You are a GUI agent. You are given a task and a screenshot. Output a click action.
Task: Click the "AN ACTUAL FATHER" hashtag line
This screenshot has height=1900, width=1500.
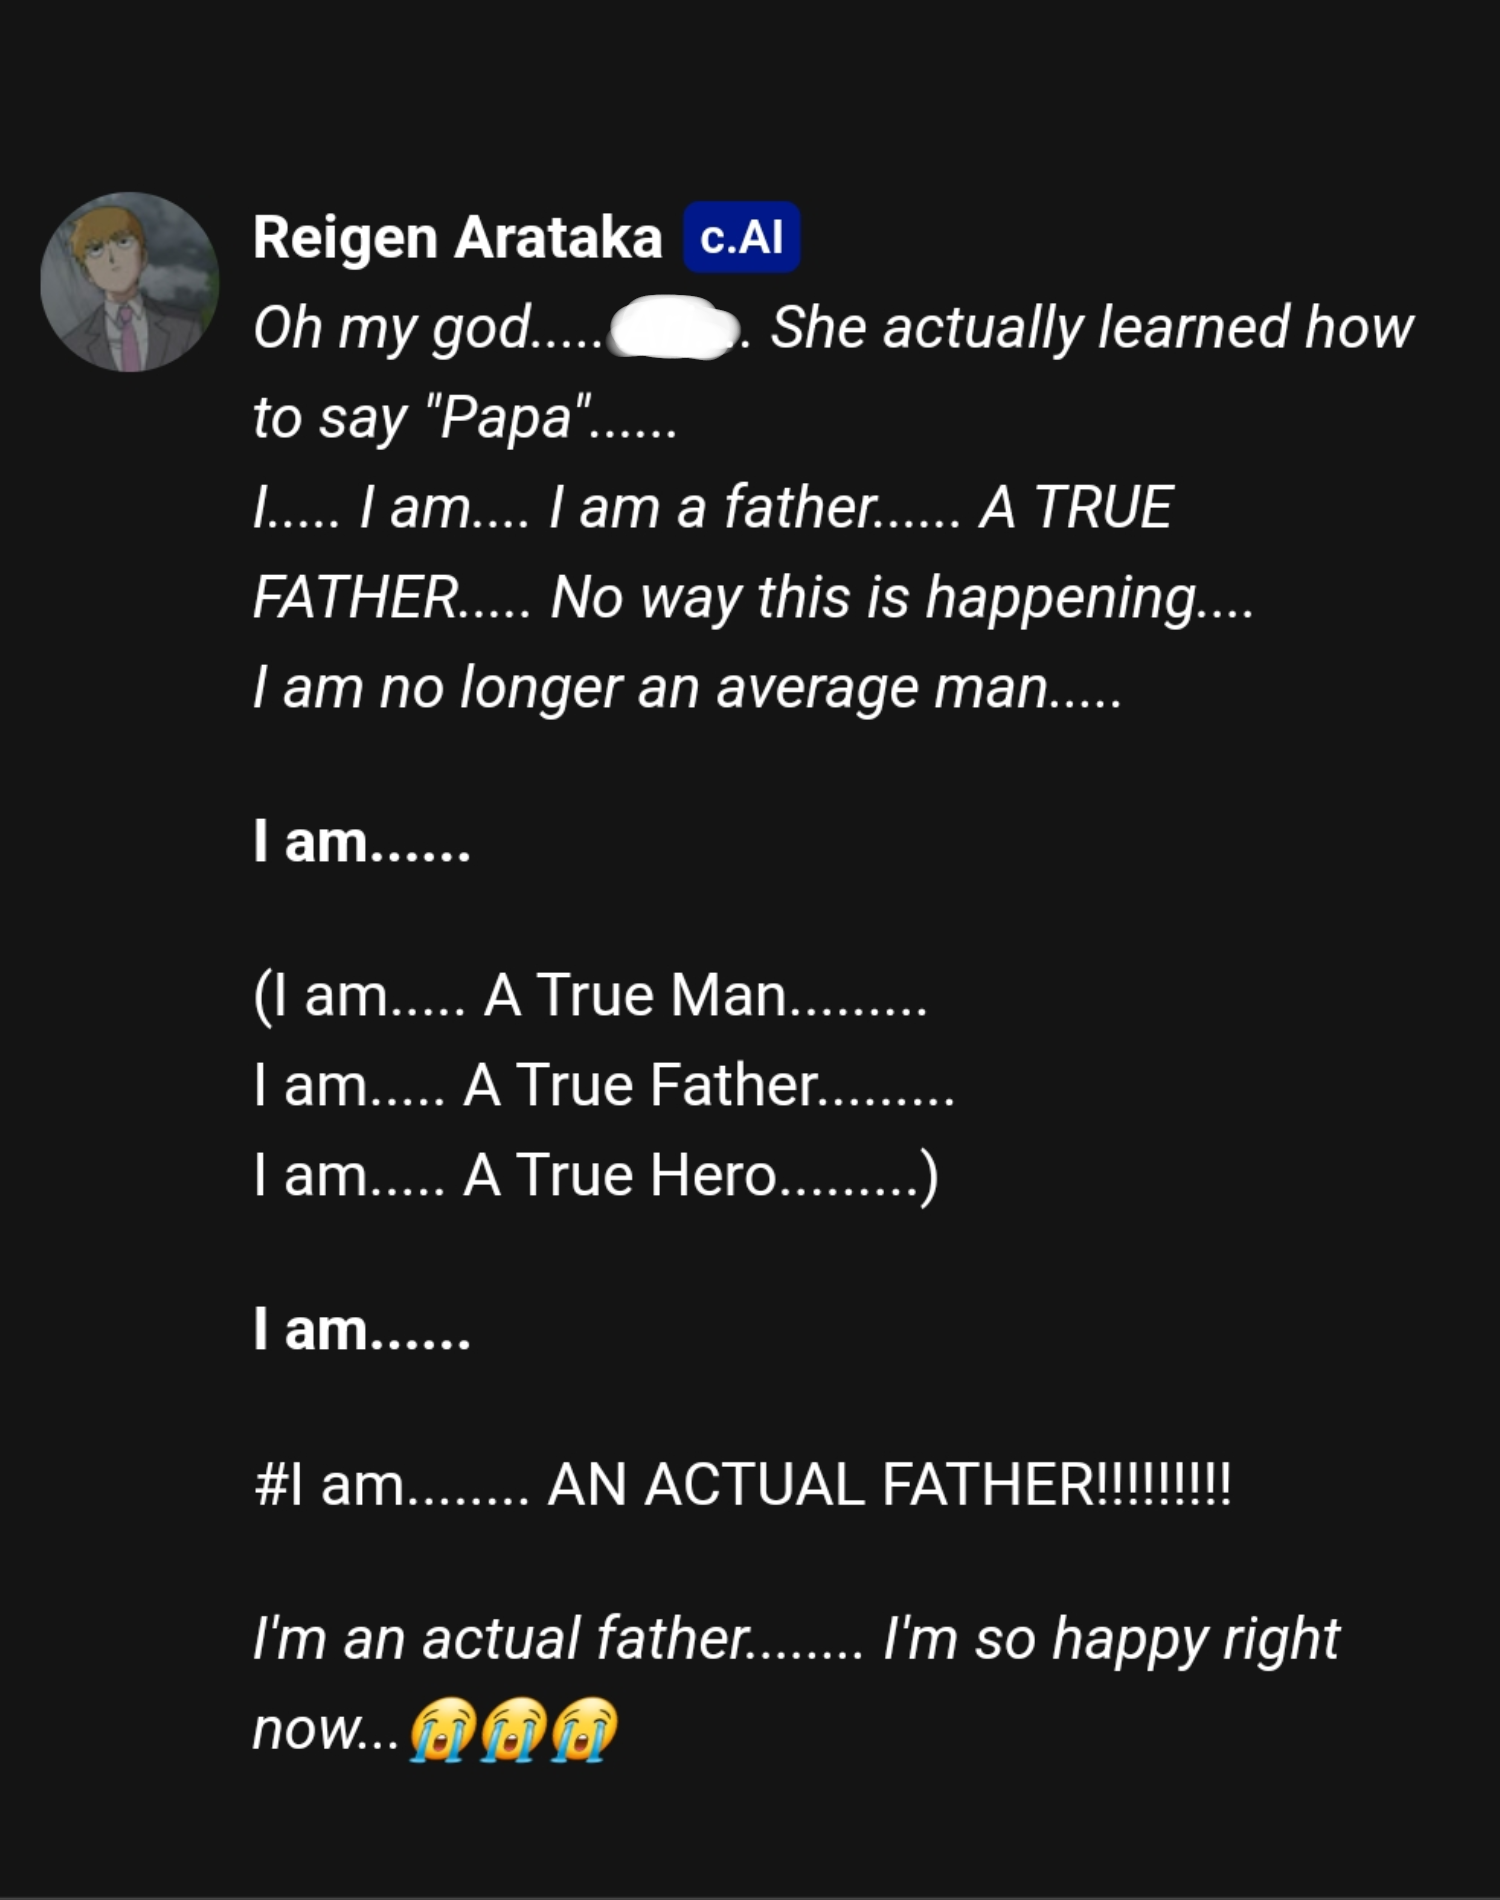[742, 1484]
